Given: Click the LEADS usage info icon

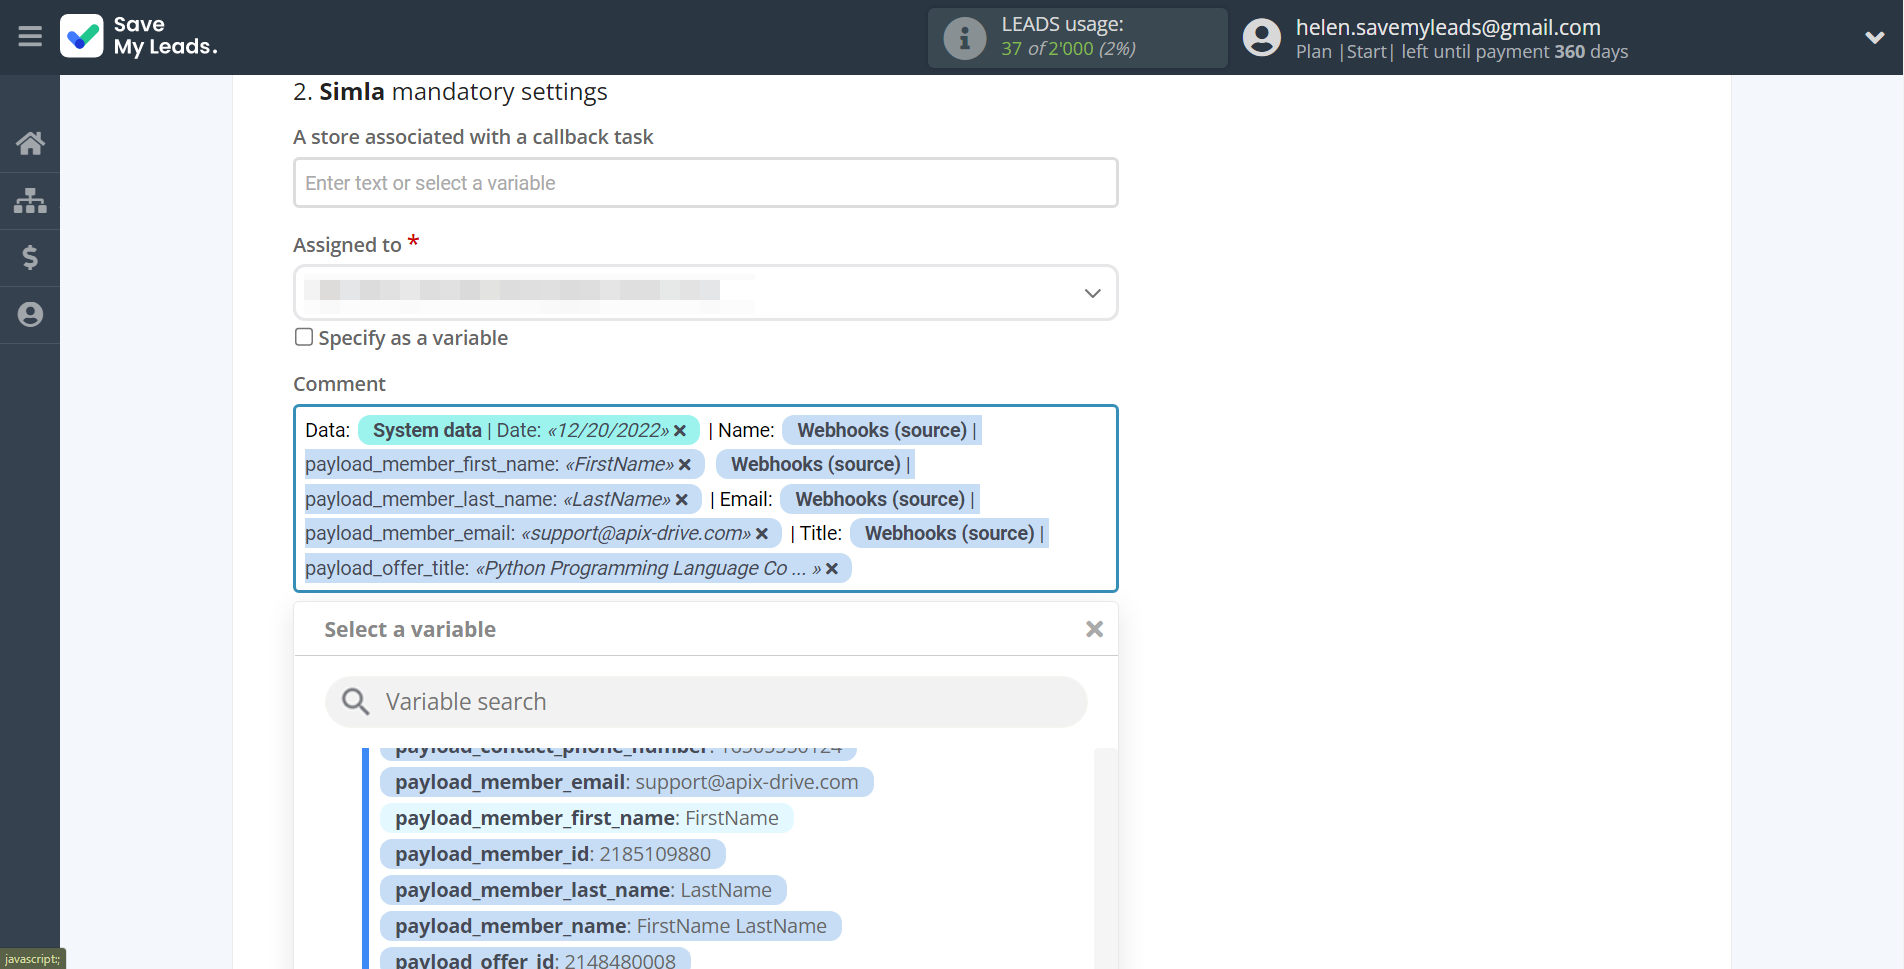Looking at the screenshot, I should (x=964, y=38).
